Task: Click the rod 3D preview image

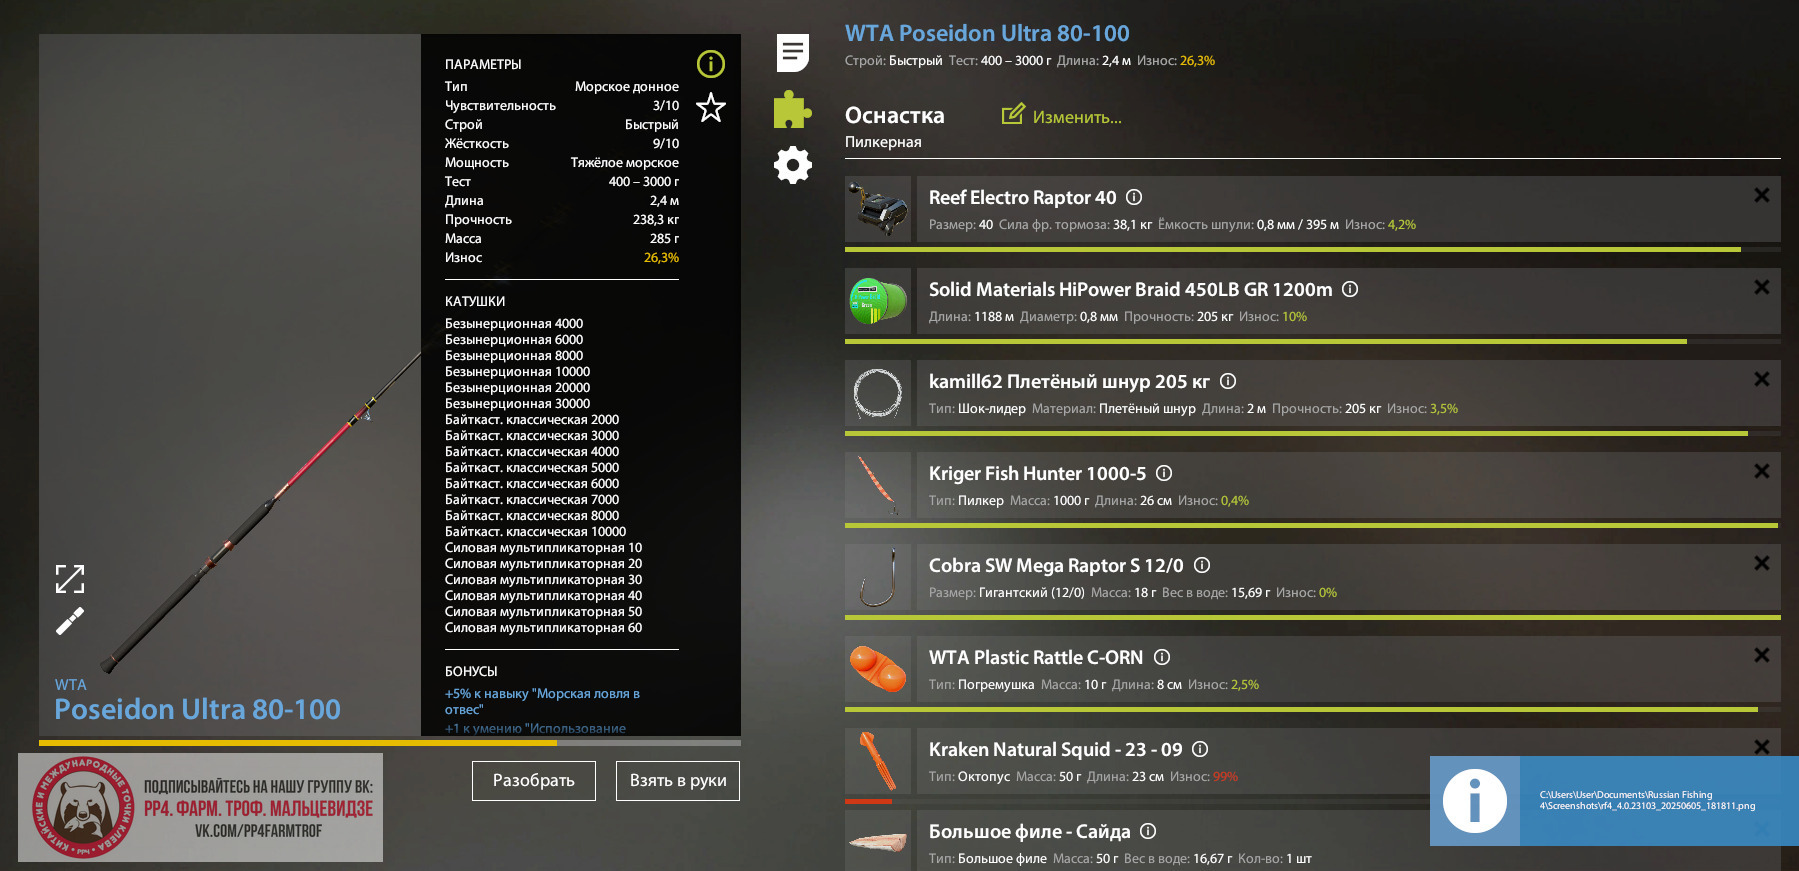Action: pos(230,385)
